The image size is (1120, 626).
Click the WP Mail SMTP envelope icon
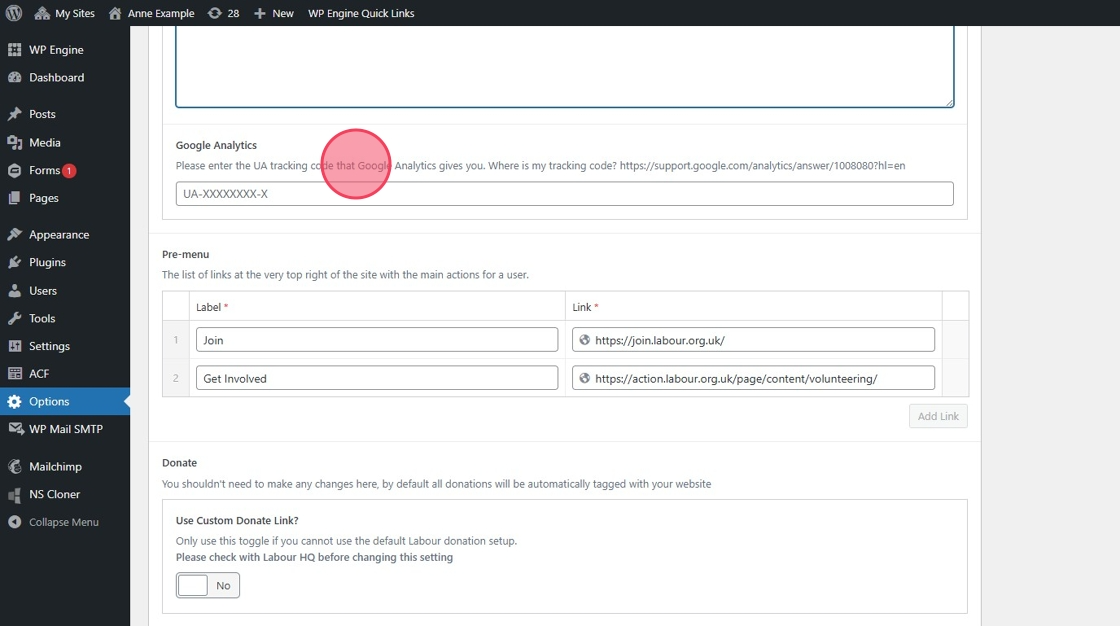15,429
